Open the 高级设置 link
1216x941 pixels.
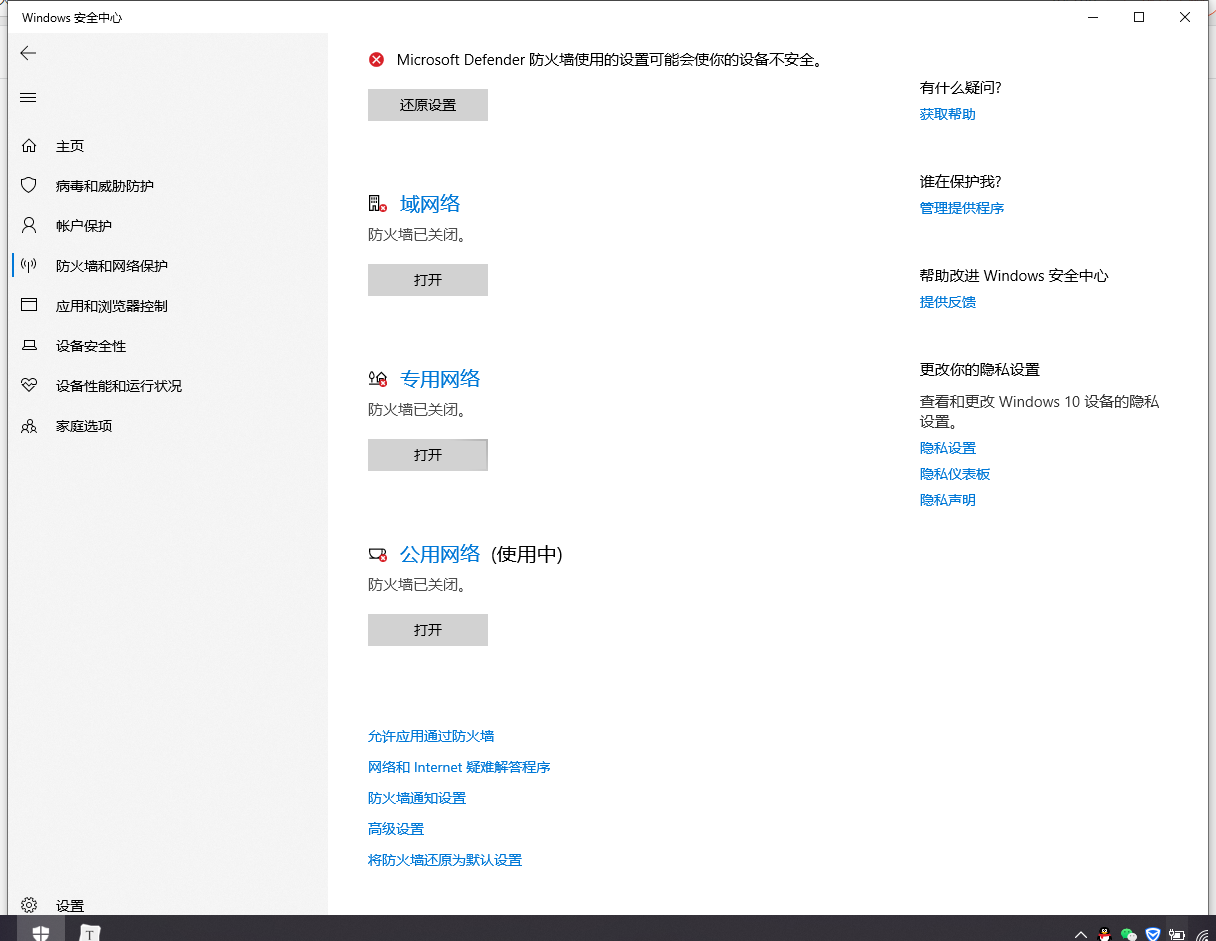[x=396, y=828]
